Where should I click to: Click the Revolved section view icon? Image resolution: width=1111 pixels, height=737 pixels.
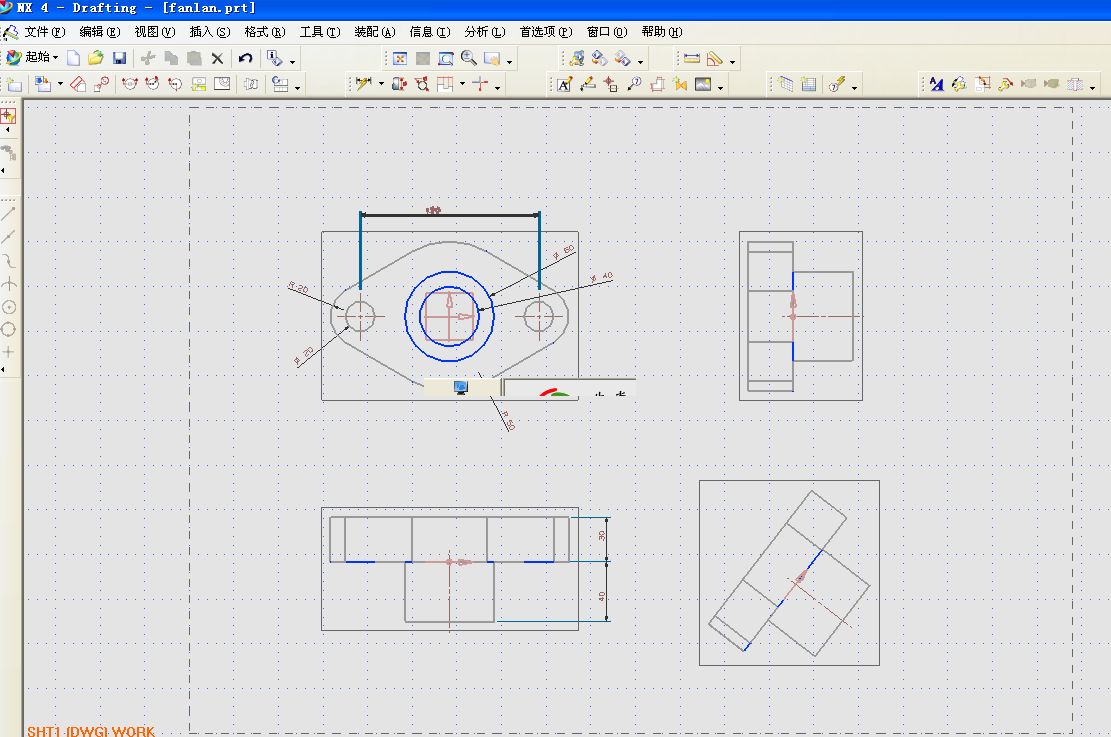click(175, 84)
